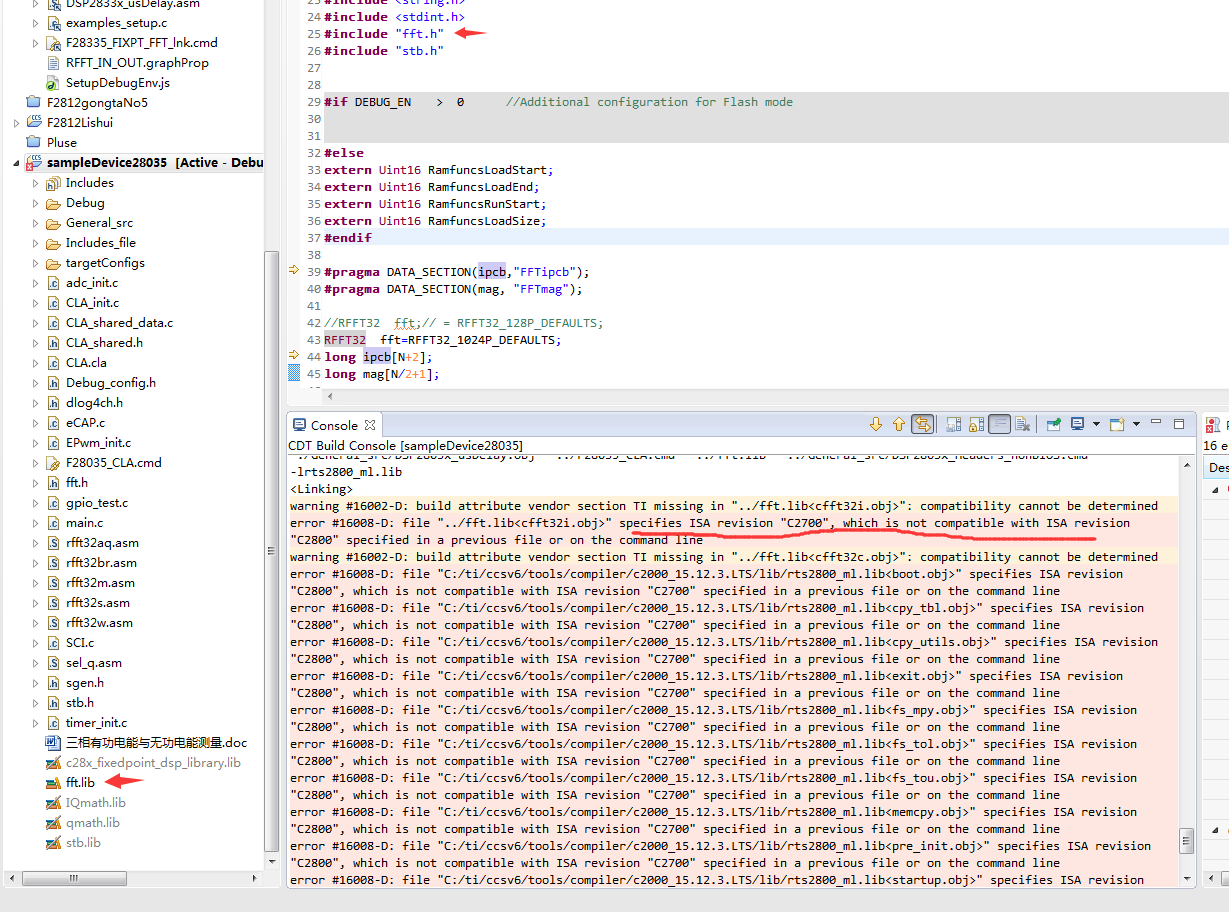Select CLA.cla file
The height and width of the screenshot is (912, 1229).
pyautogui.click(x=86, y=362)
